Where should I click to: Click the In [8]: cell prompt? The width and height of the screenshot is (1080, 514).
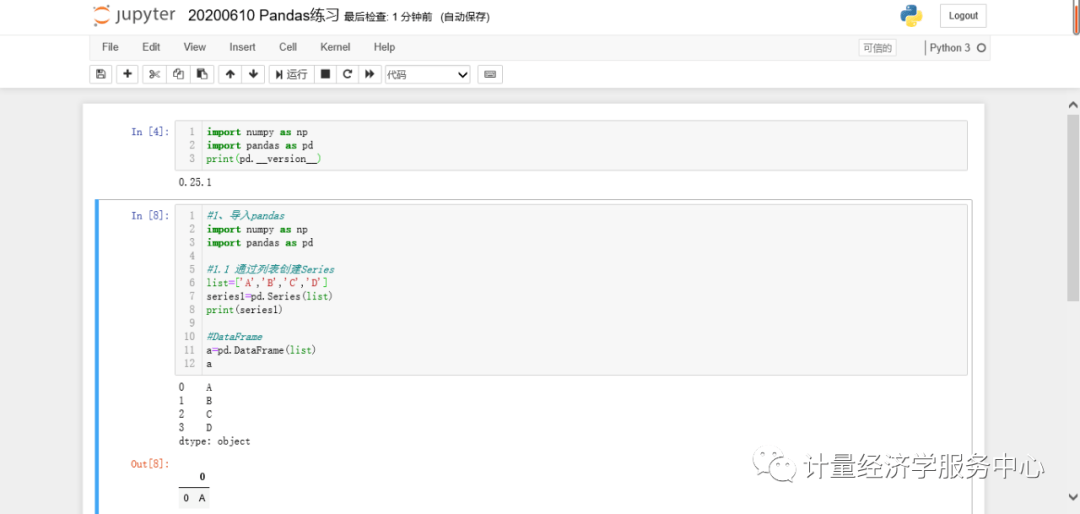click(x=150, y=216)
